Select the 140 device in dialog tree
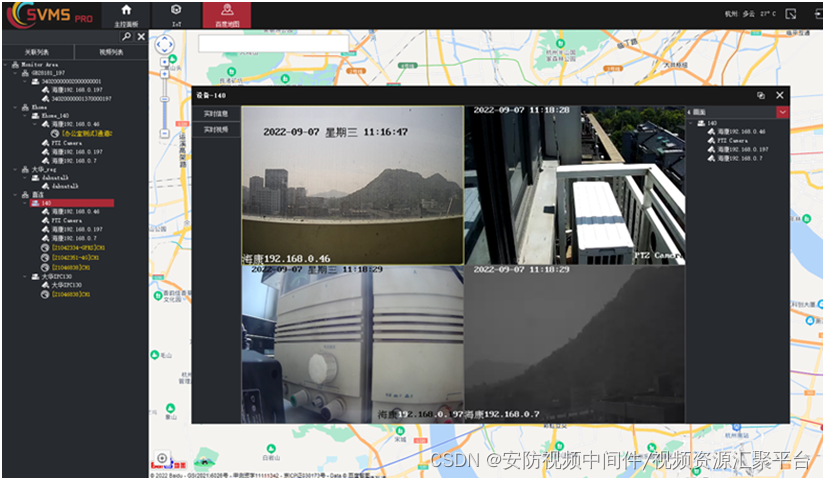825x480 pixels. [x=711, y=123]
